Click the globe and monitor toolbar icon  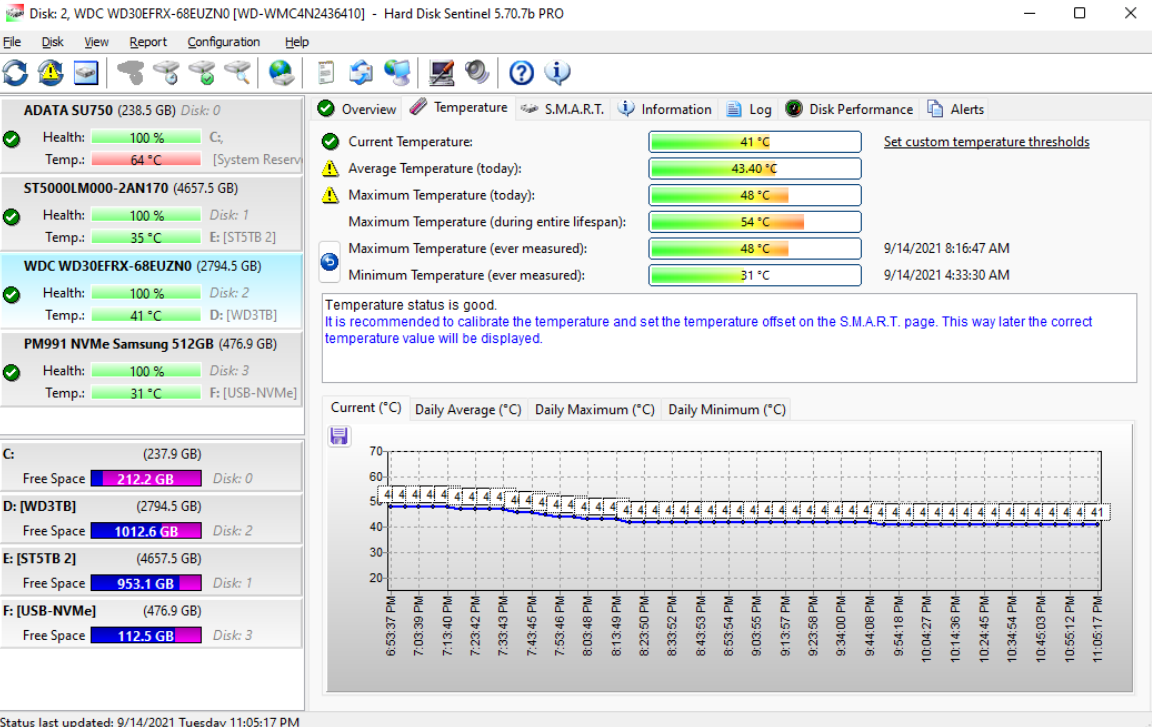point(397,73)
